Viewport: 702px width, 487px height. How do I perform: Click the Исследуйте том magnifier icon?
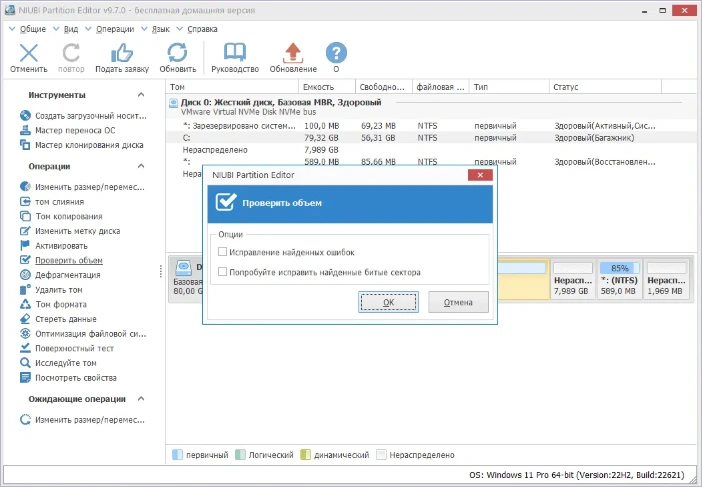coord(25,363)
